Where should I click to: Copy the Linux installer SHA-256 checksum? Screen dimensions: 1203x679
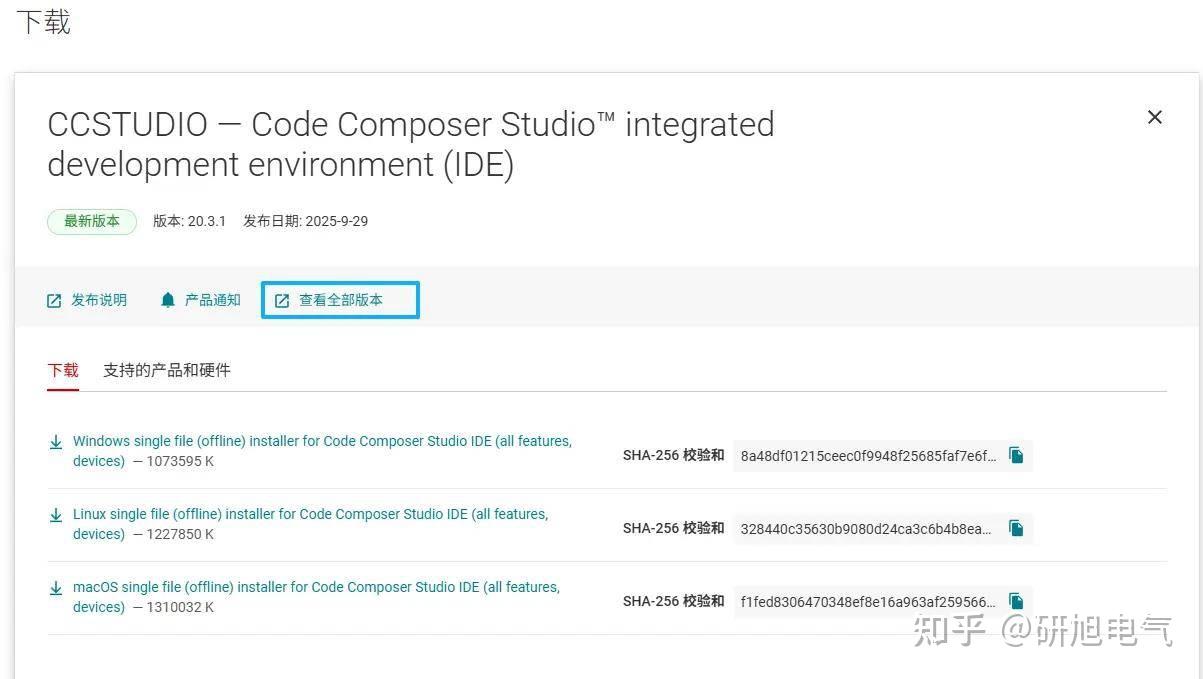(1016, 528)
